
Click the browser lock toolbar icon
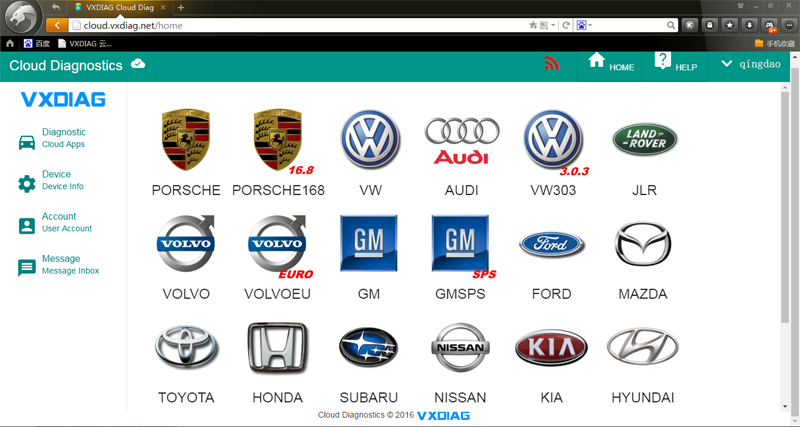[x=710, y=25]
